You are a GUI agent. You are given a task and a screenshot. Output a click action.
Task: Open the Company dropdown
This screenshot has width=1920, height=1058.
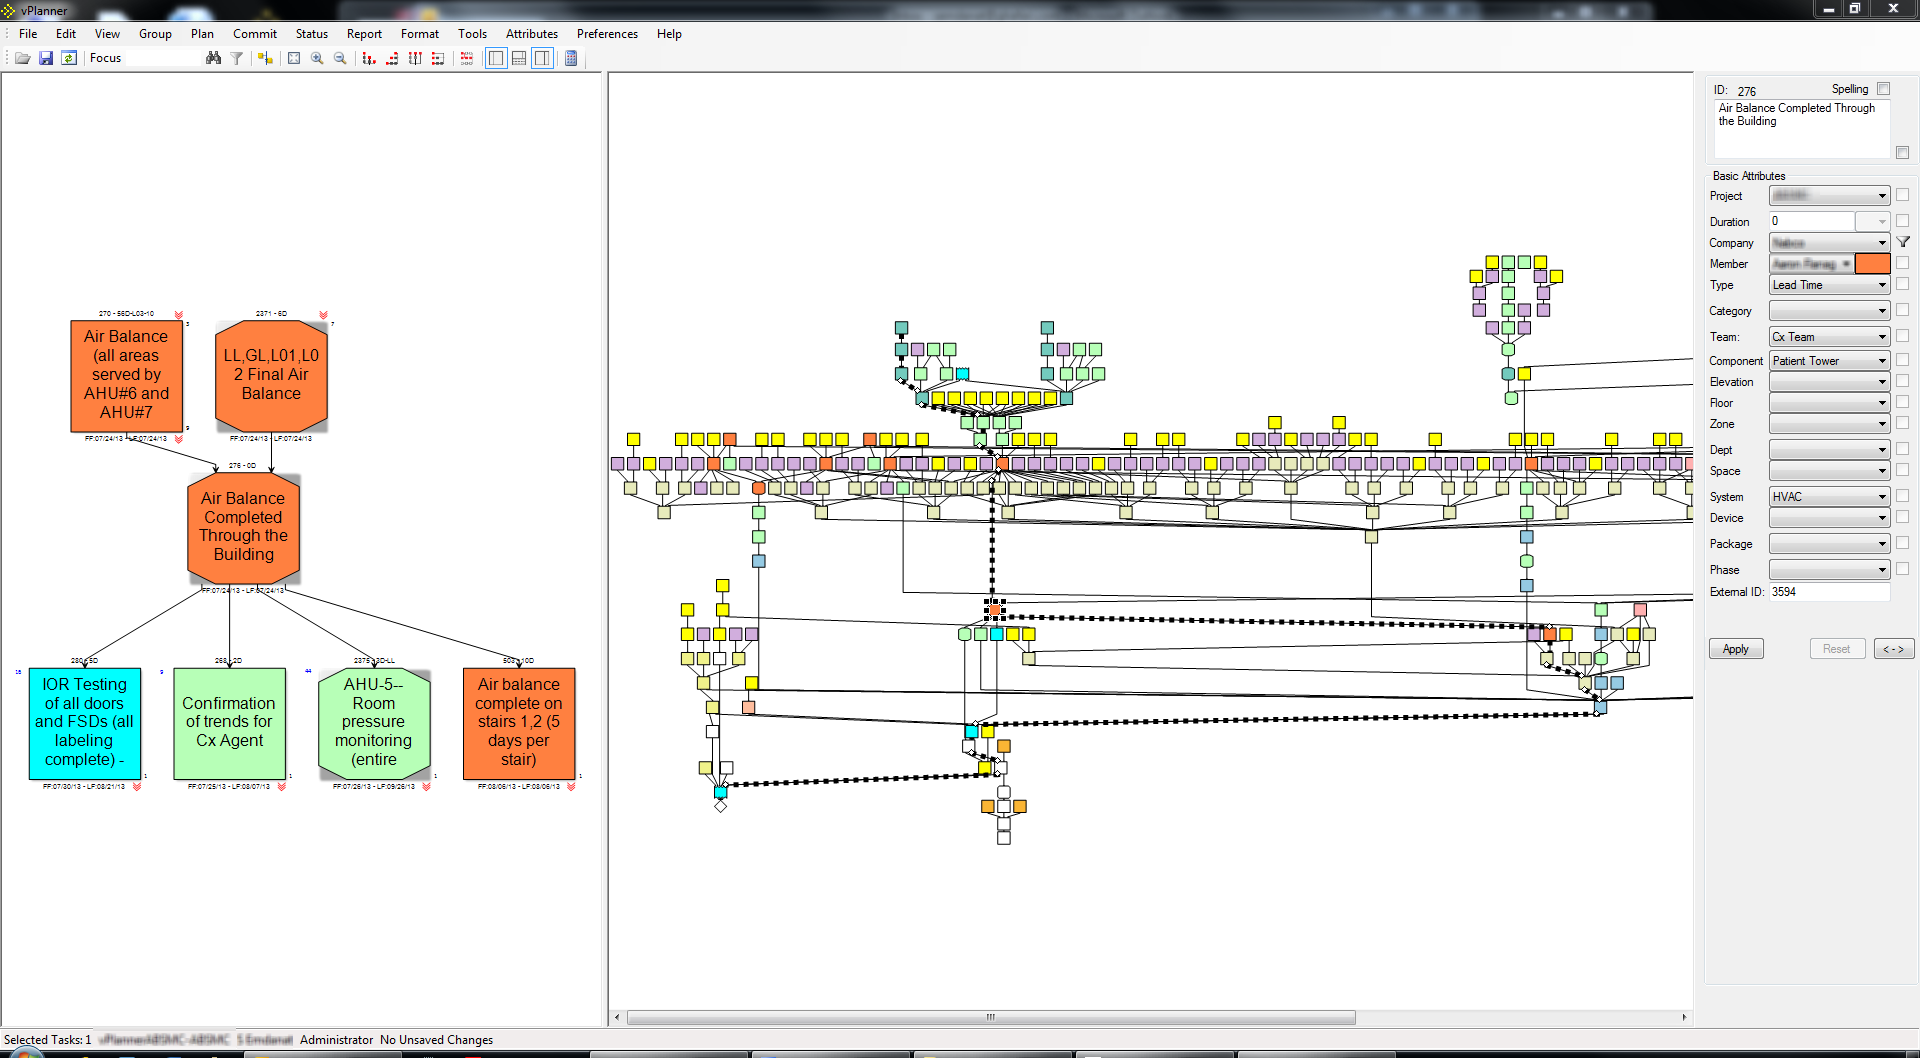pyautogui.click(x=1829, y=243)
